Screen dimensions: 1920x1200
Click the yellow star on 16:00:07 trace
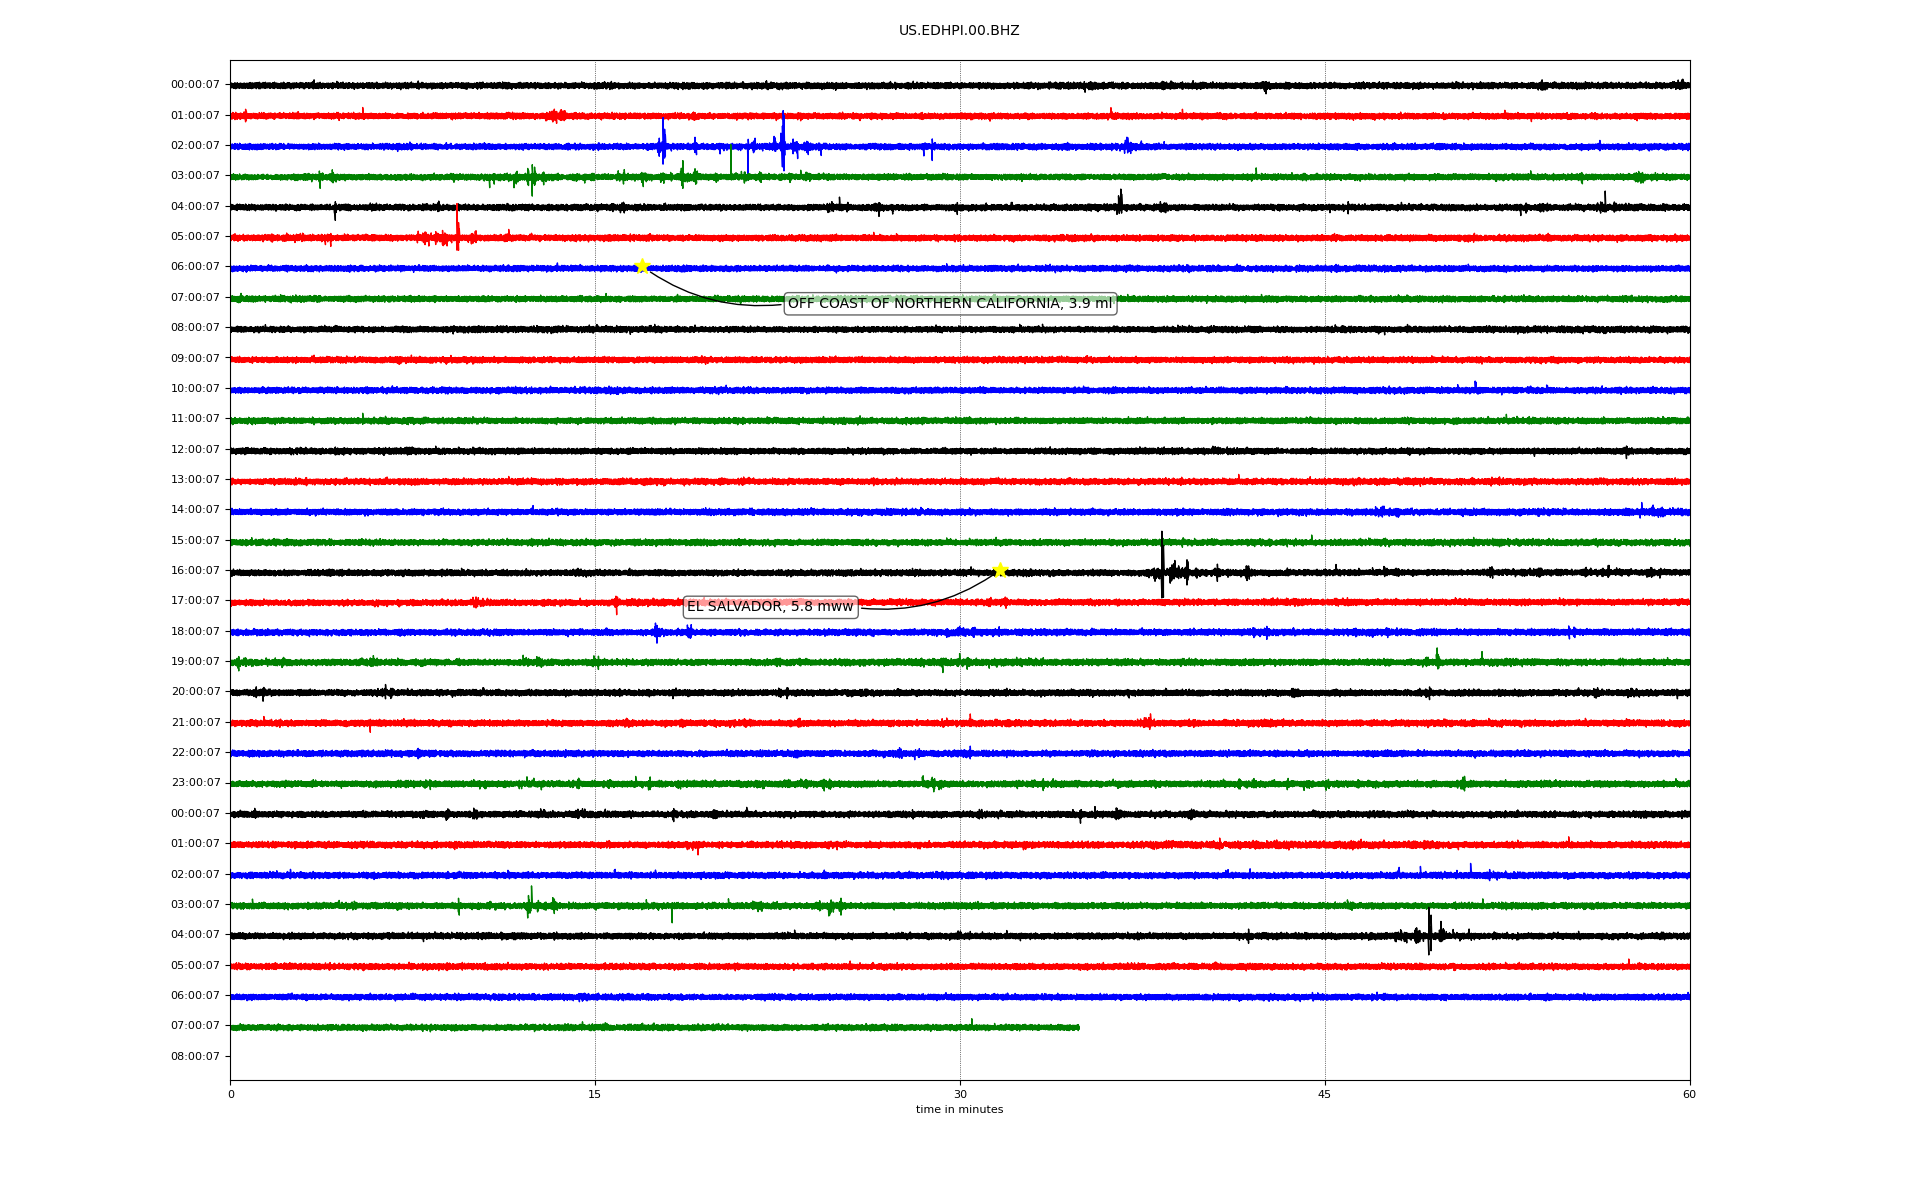[1000, 570]
